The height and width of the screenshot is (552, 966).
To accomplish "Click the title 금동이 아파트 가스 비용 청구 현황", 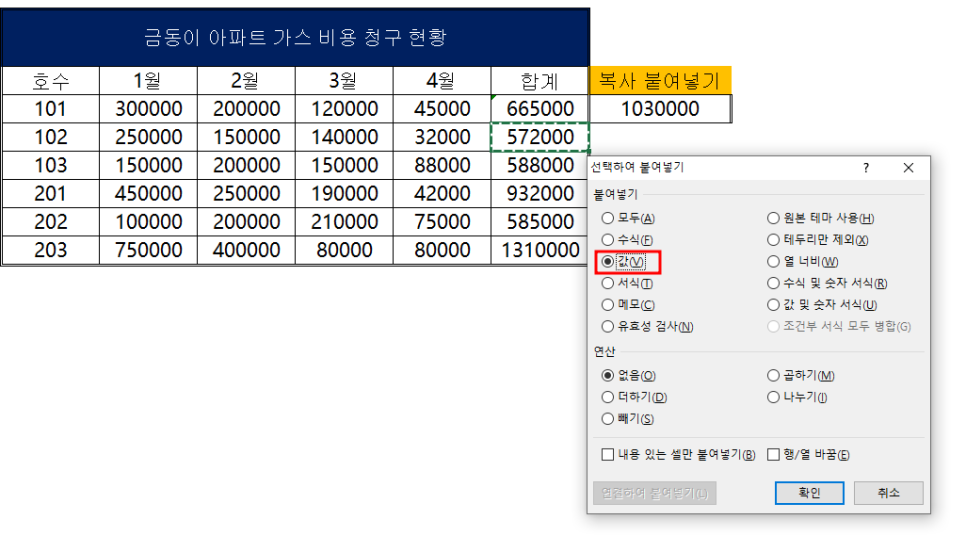I will 295,37.
